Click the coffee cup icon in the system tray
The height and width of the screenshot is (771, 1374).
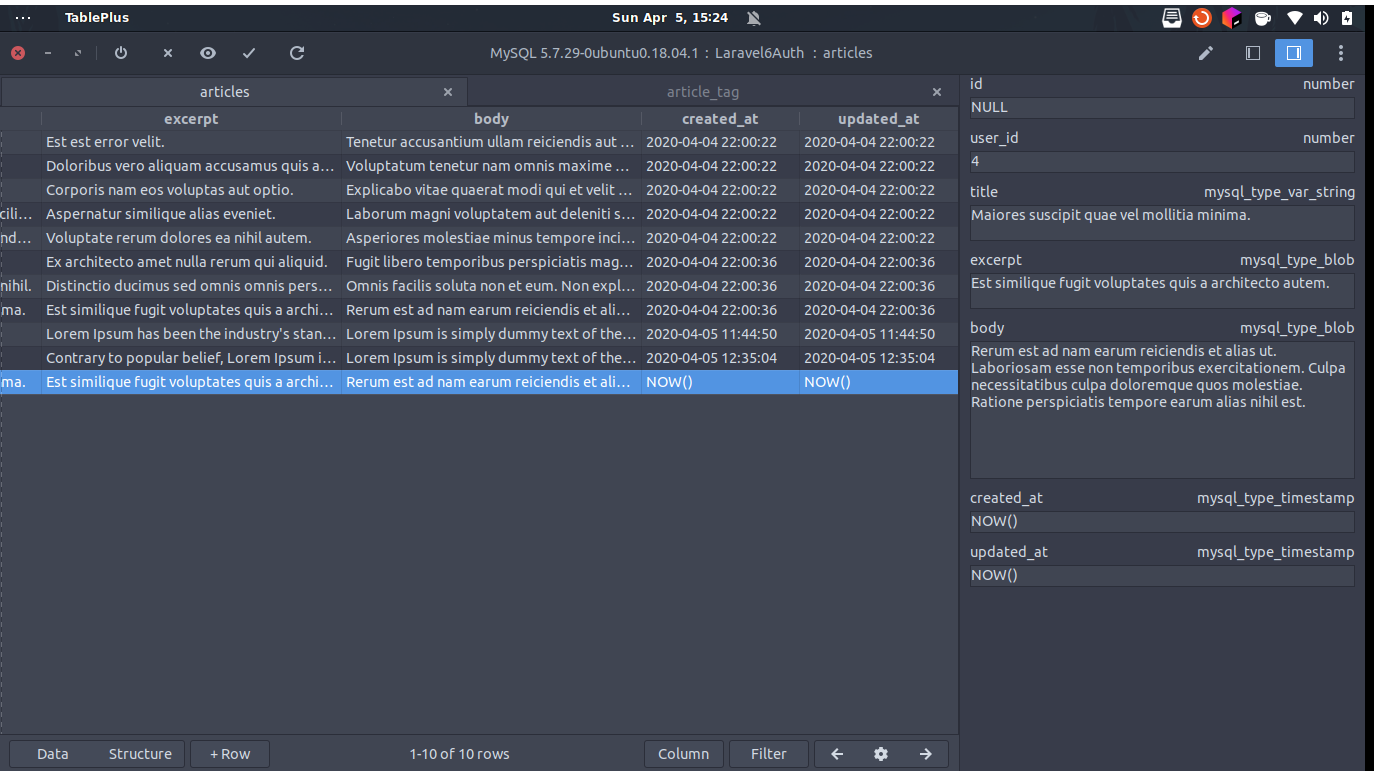1262,17
